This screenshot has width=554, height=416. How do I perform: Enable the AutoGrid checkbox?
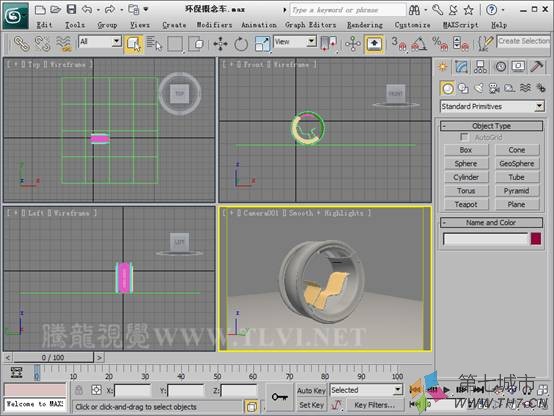(x=464, y=137)
